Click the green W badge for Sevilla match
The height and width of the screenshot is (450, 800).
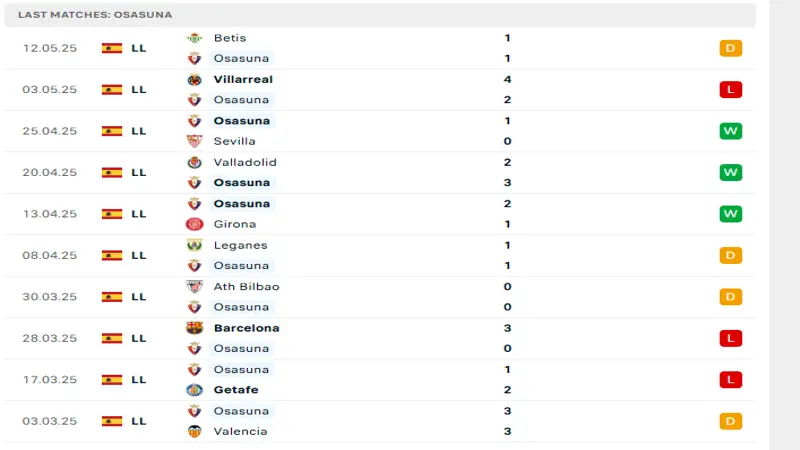[x=730, y=131]
